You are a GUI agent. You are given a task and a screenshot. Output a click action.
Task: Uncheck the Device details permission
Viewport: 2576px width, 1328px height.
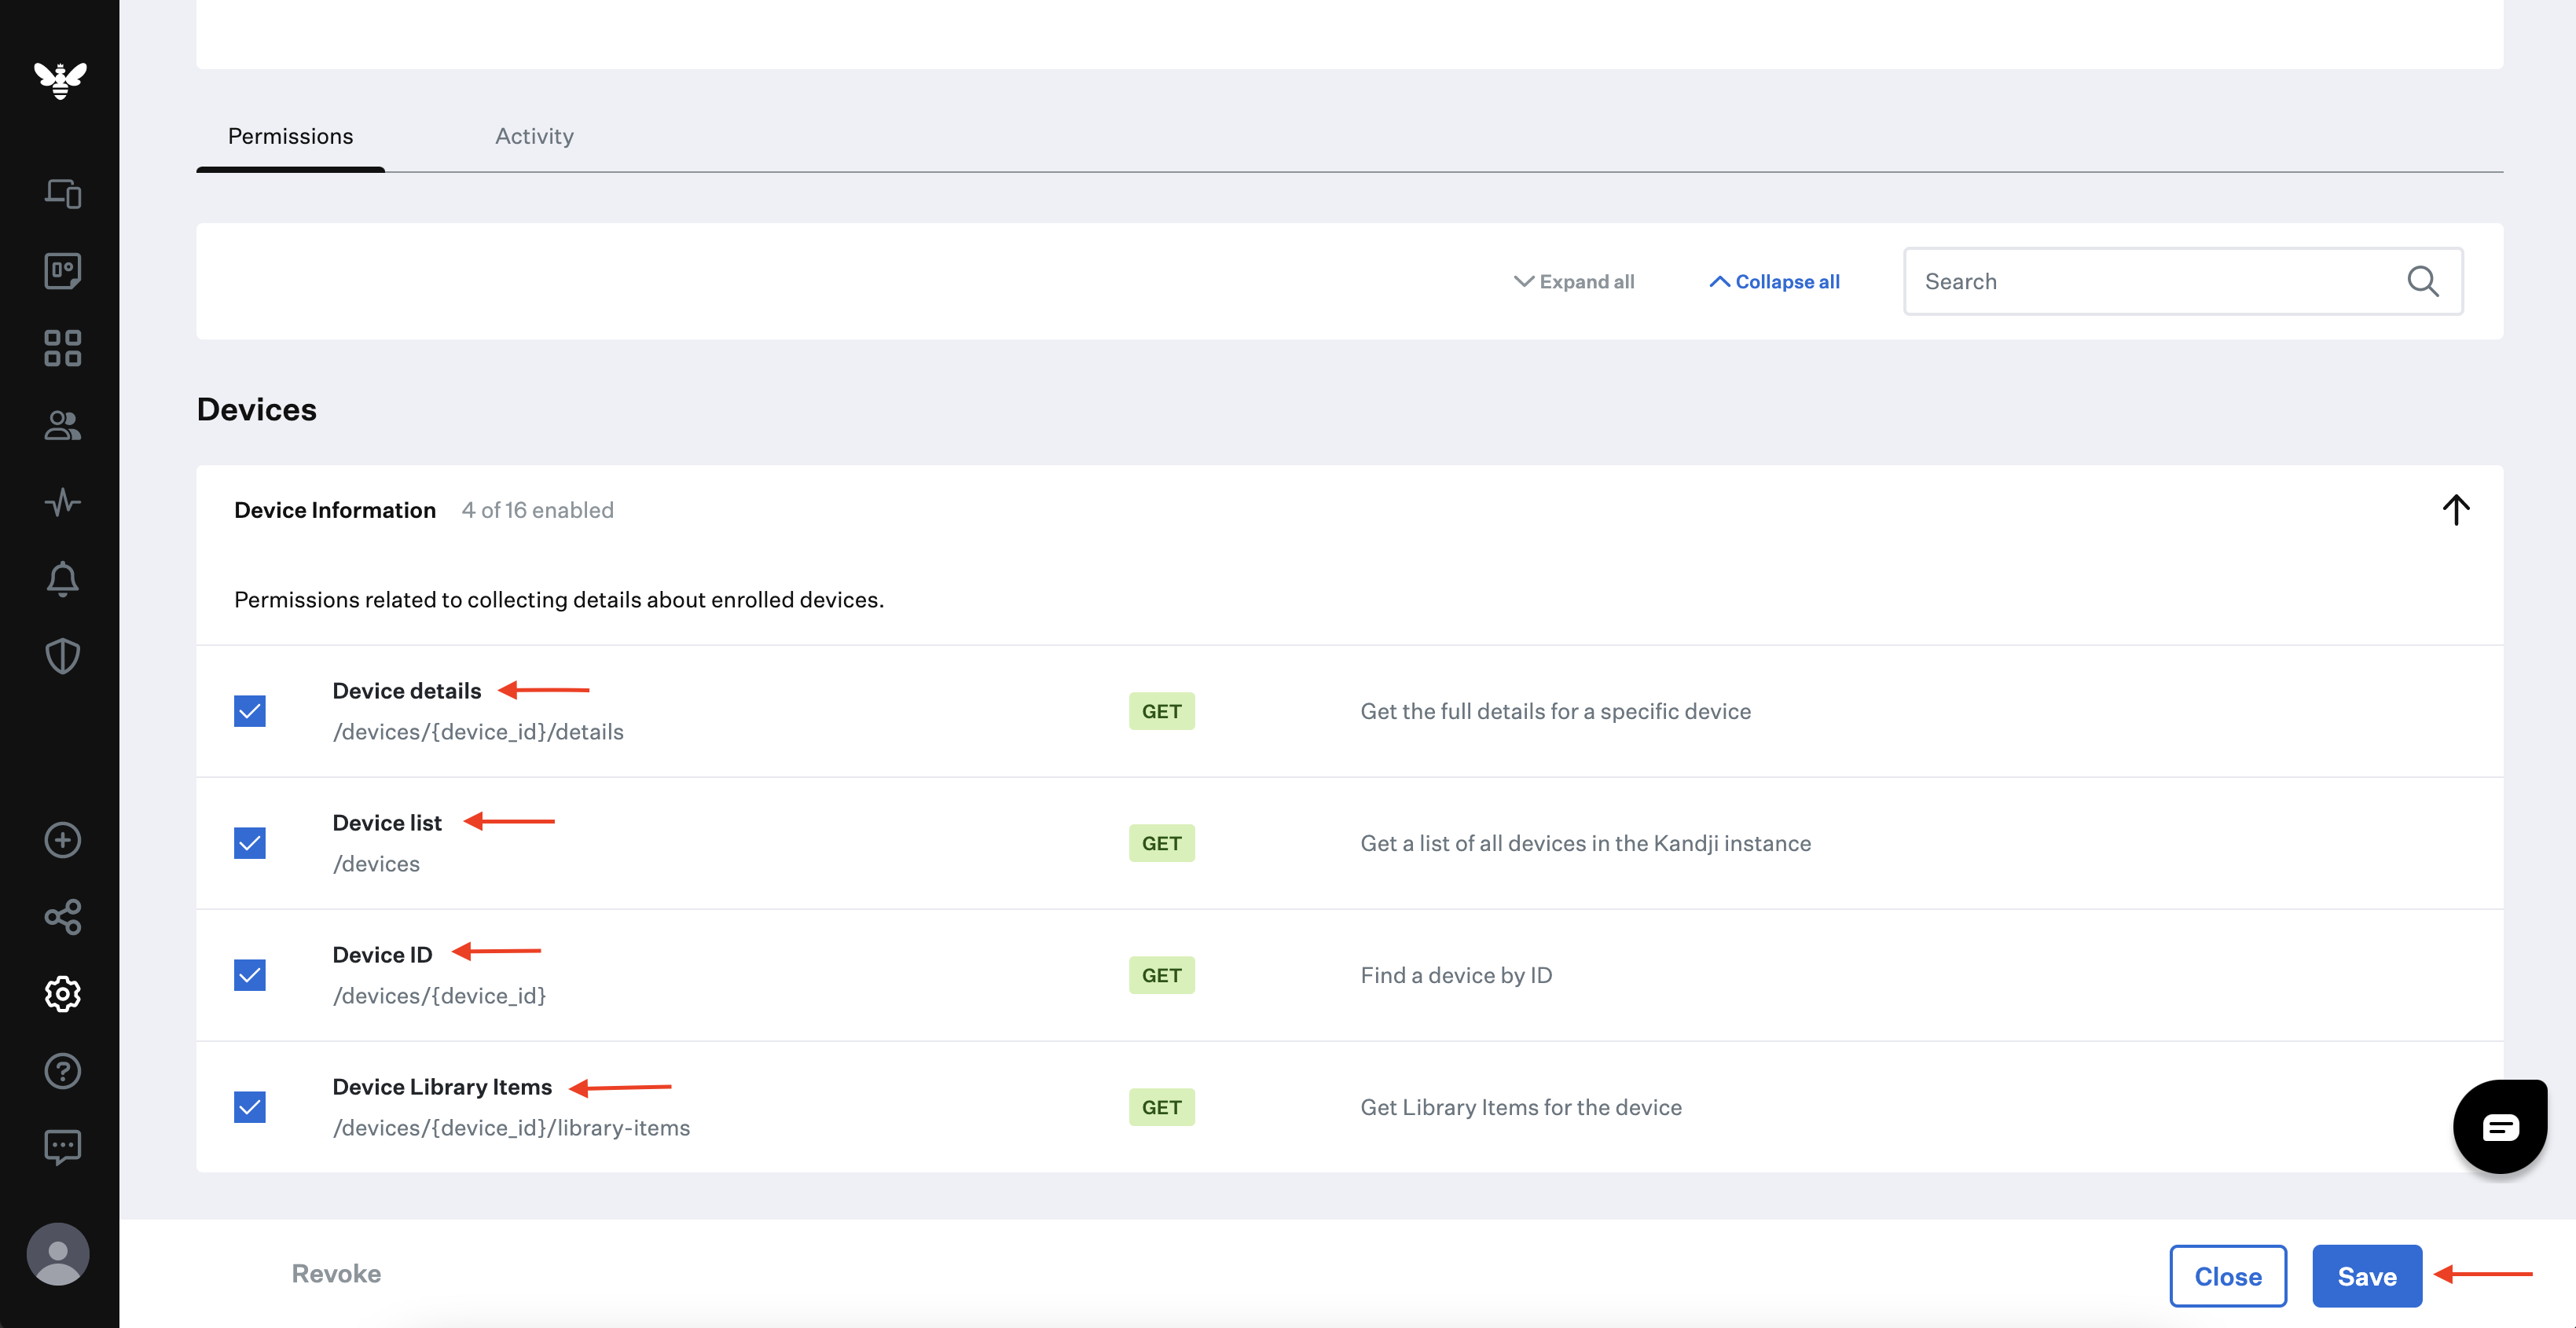(x=249, y=711)
